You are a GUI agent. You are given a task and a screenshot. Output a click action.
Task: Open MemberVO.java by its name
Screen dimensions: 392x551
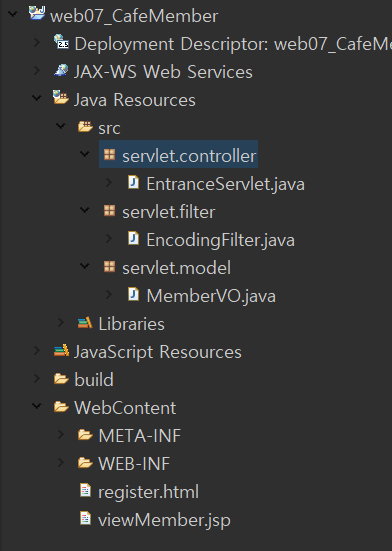[x=211, y=296]
